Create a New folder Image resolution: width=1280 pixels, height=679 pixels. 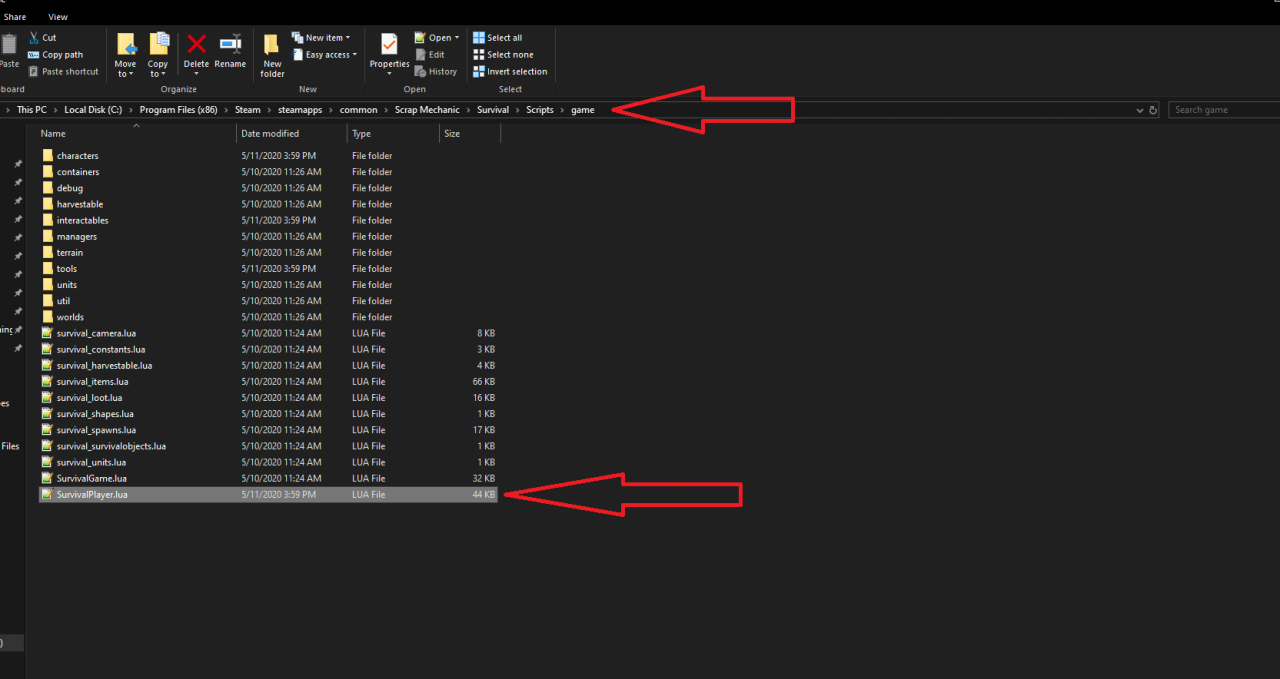click(272, 45)
